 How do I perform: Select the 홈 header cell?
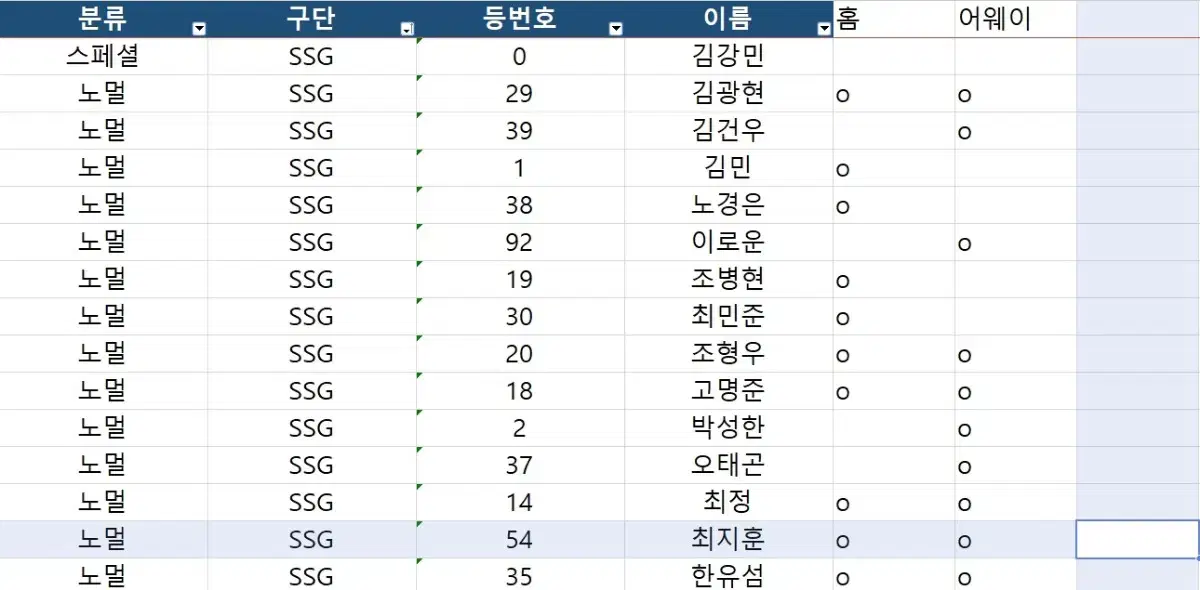click(x=894, y=19)
